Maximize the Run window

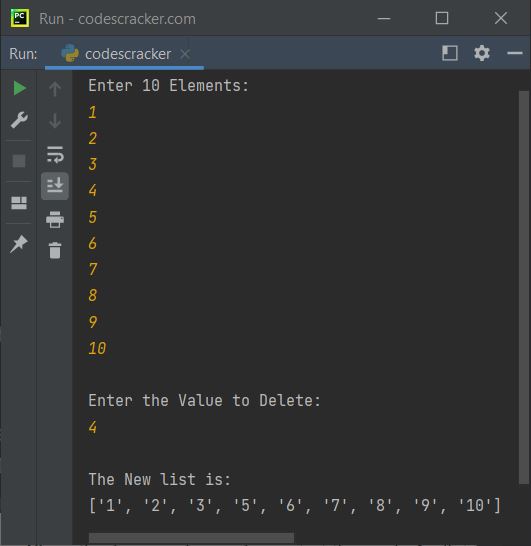pyautogui.click(x=442, y=18)
